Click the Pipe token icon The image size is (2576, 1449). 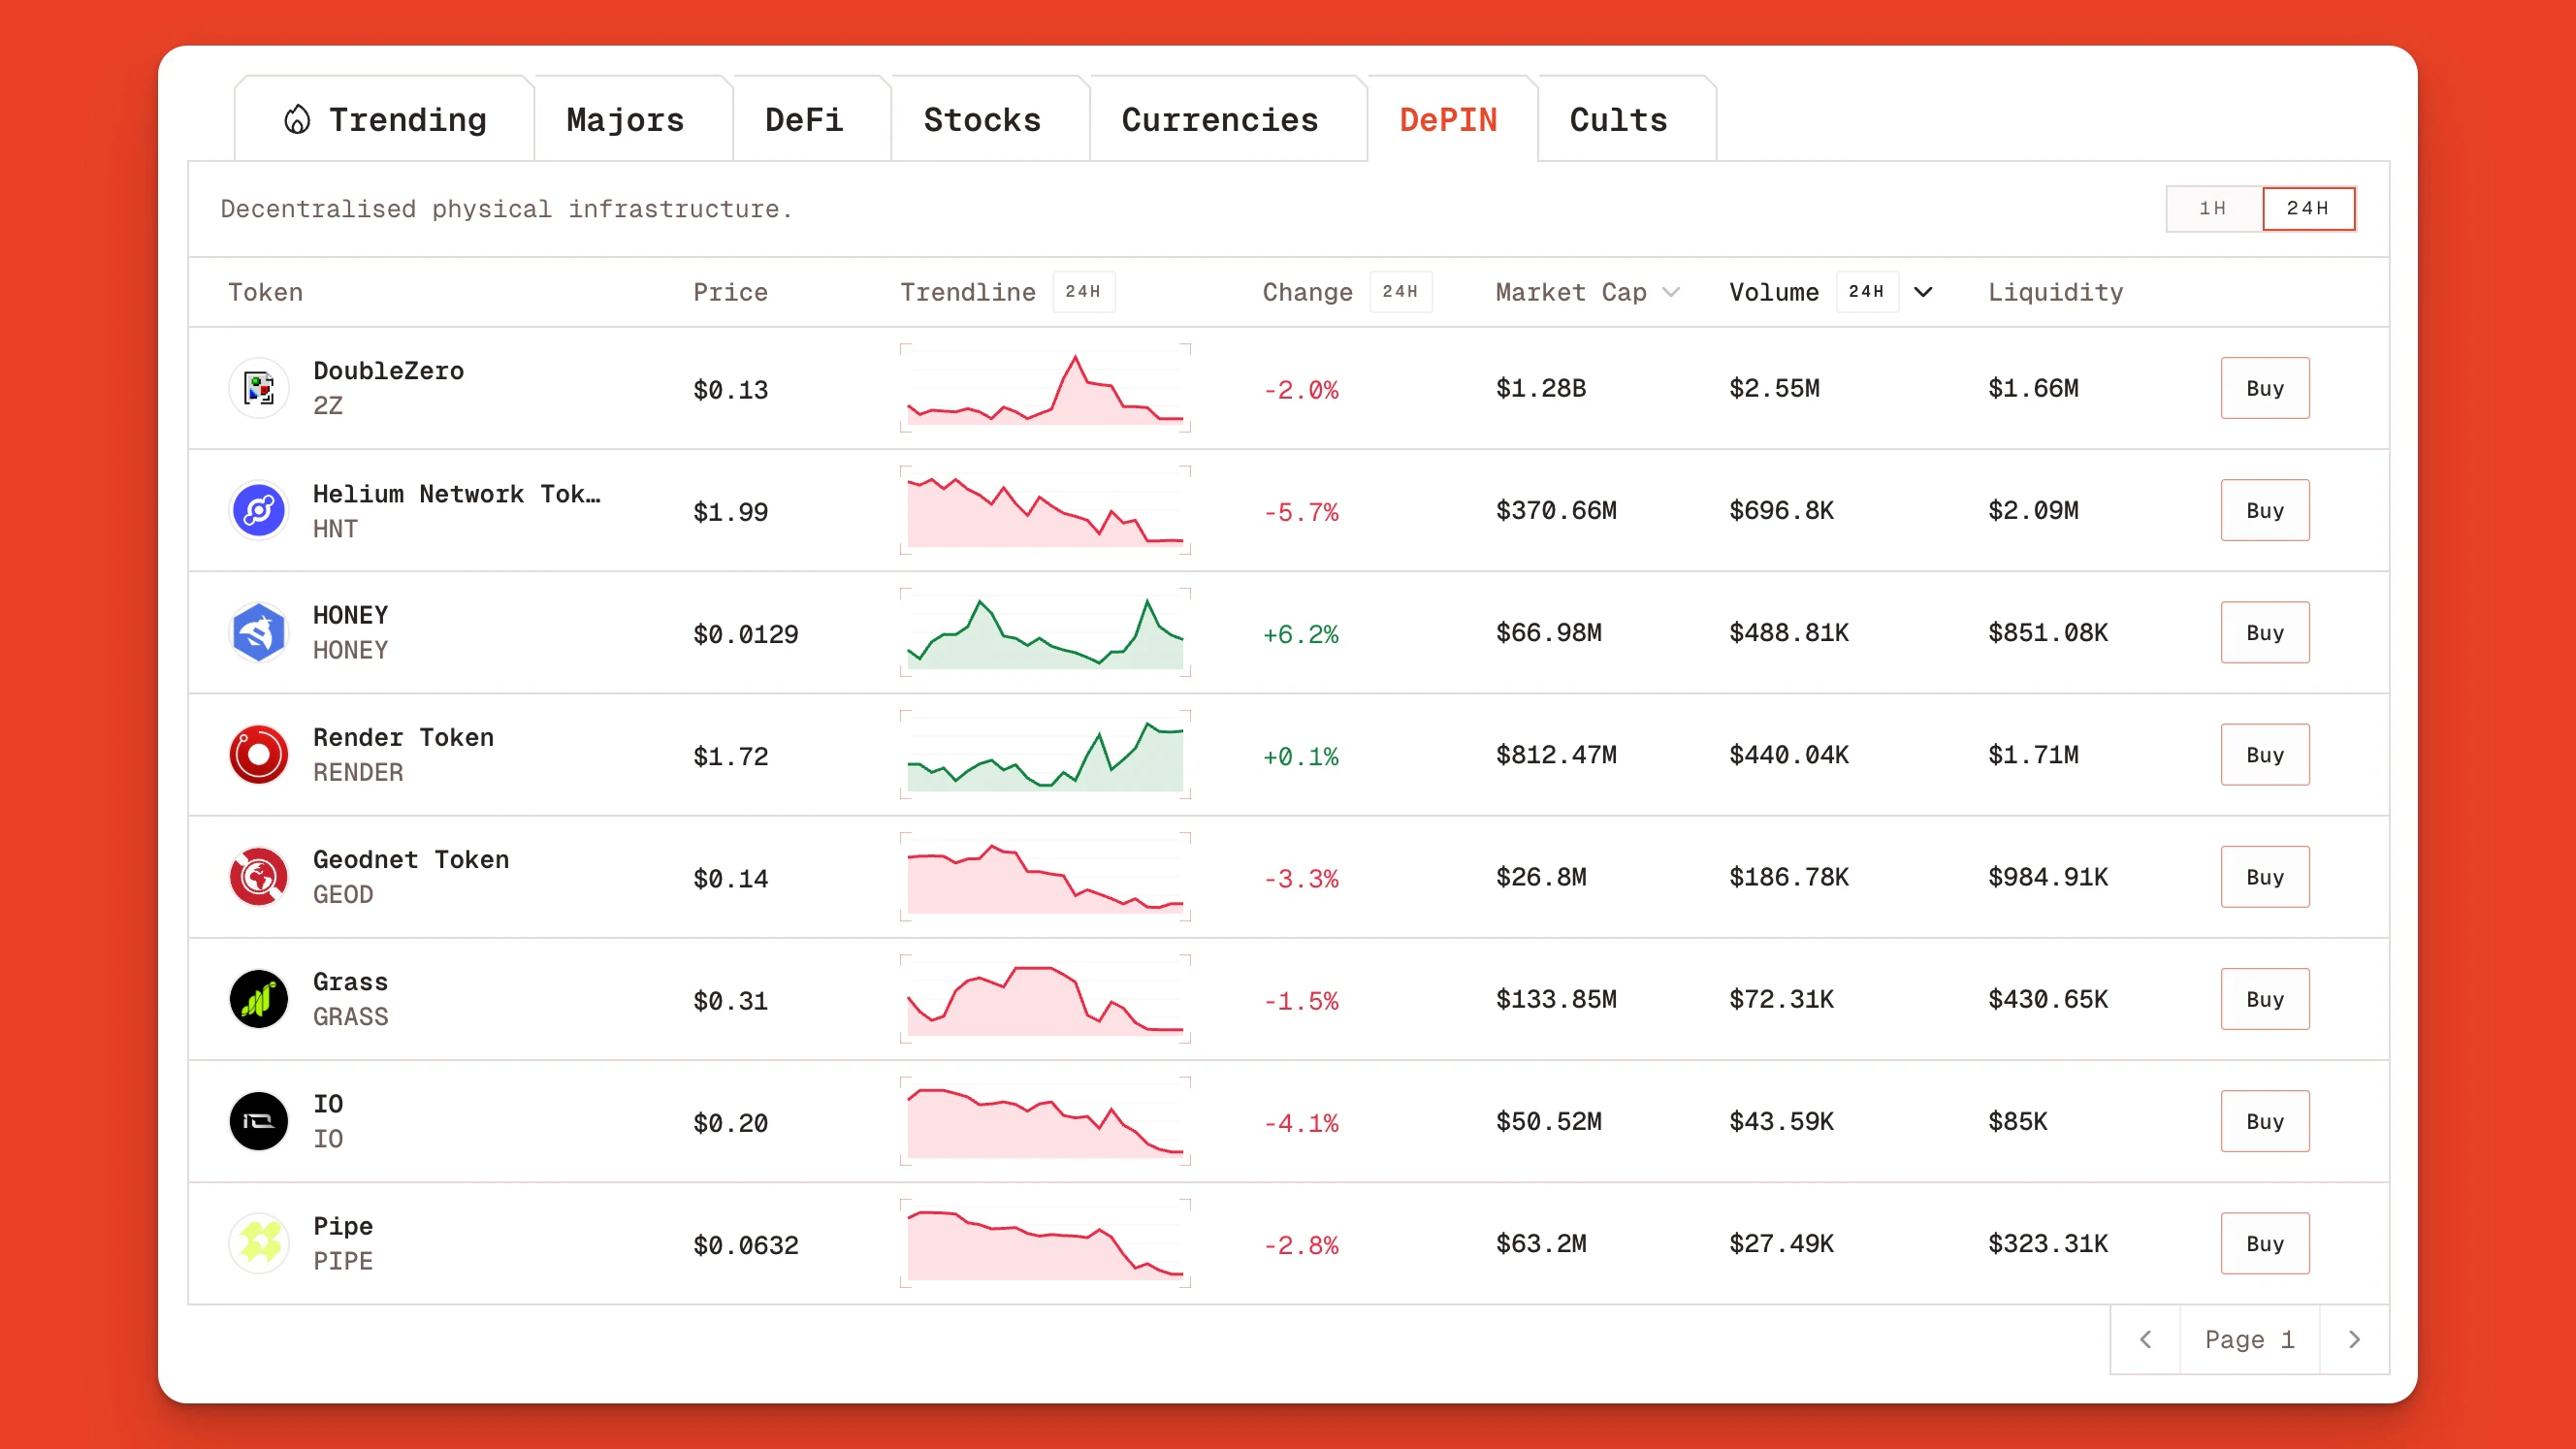click(x=259, y=1243)
